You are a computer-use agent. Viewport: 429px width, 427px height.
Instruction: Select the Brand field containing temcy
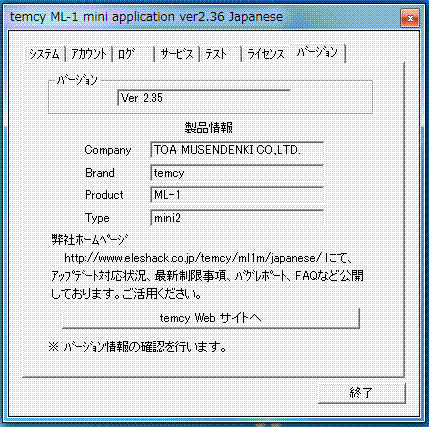[237, 173]
